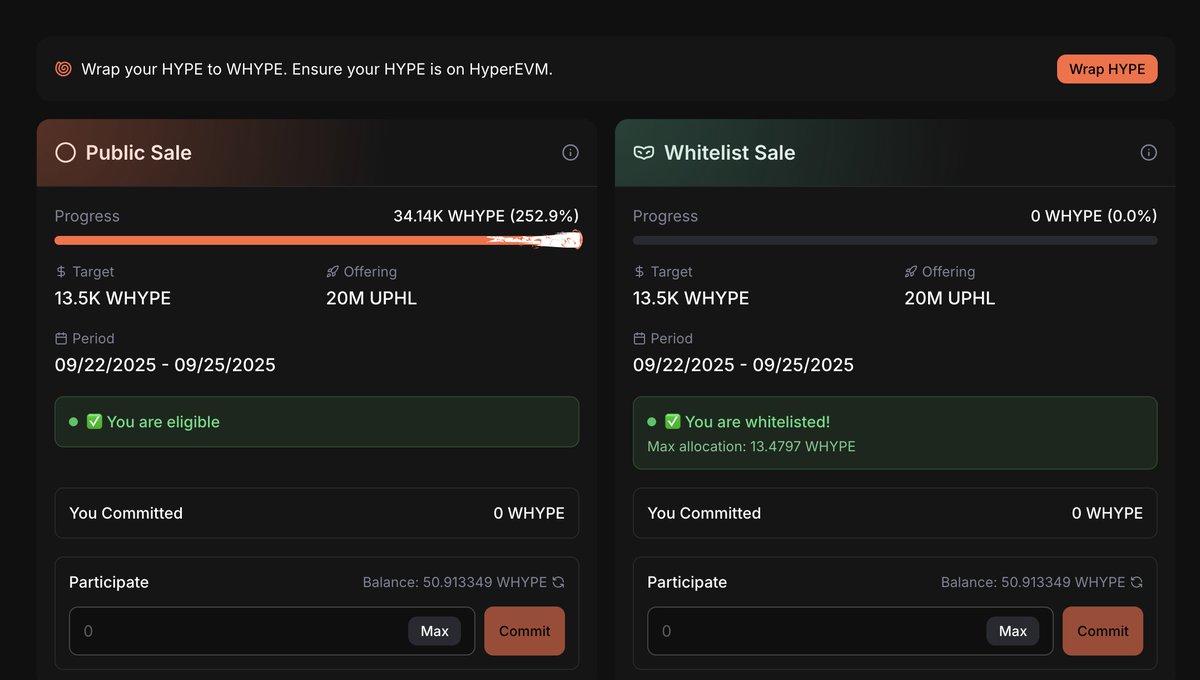Click Max in Whitelist Sale participate box
Screen dimensions: 1200x680
(1013, 631)
